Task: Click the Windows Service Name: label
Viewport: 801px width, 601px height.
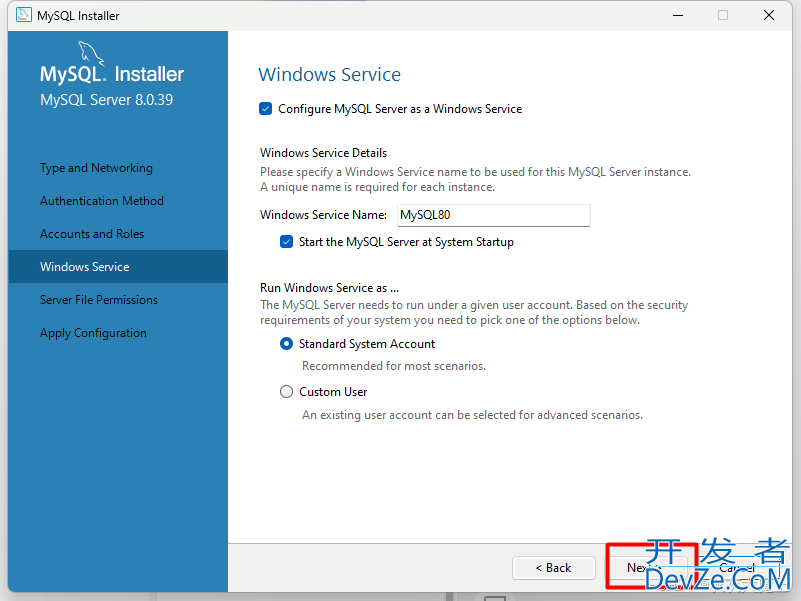Action: pos(323,215)
